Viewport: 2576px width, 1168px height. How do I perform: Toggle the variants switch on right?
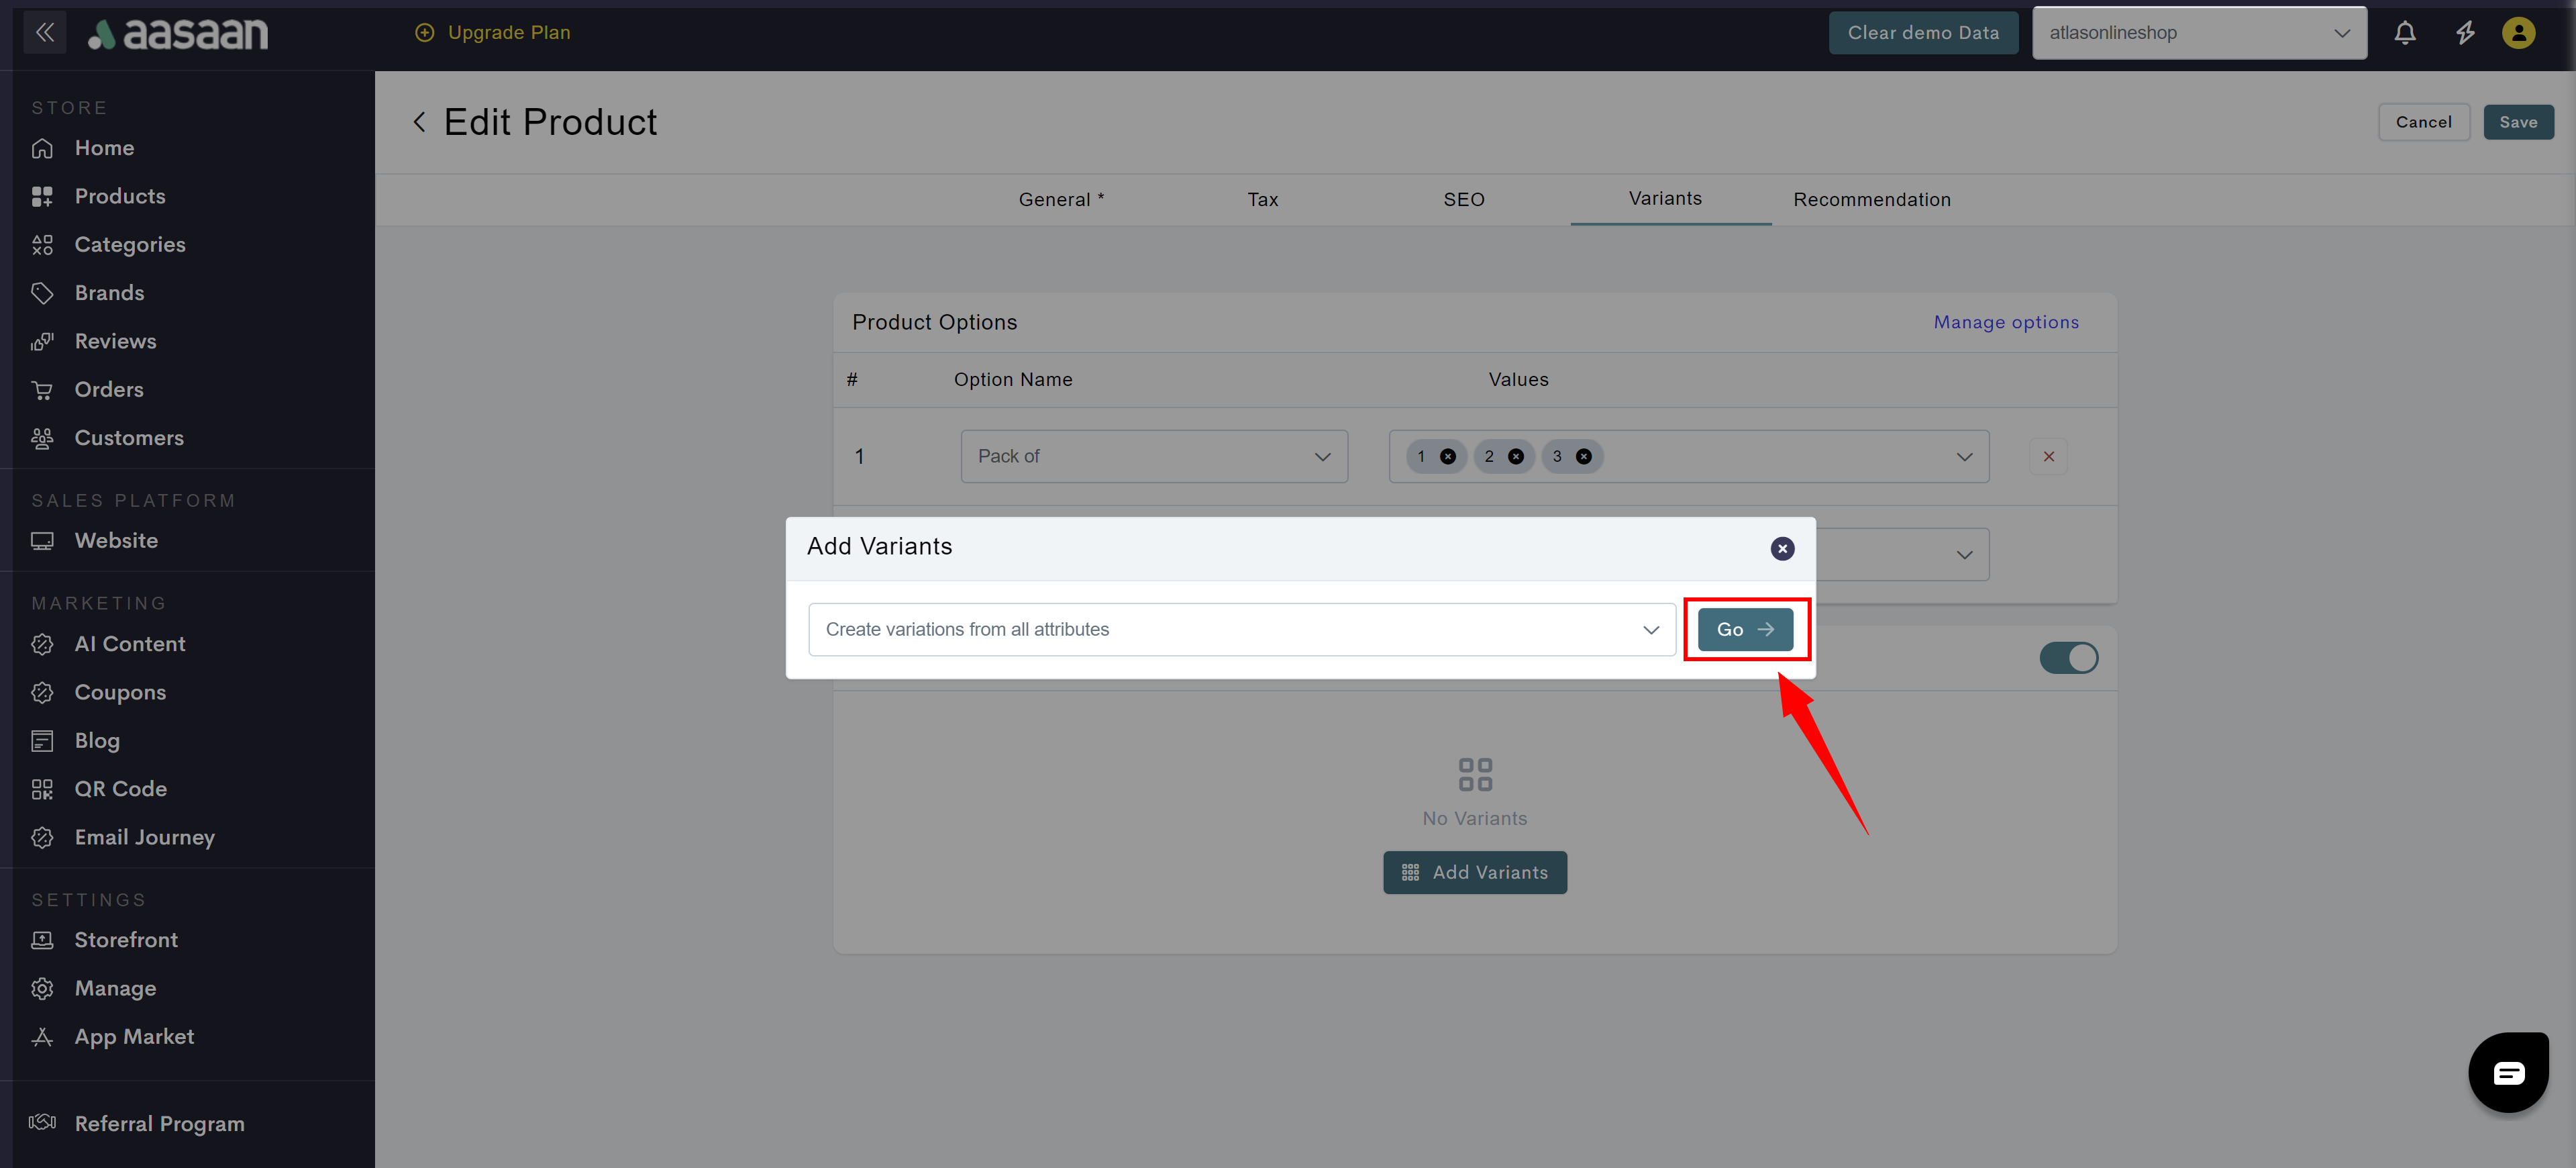[x=2068, y=658]
